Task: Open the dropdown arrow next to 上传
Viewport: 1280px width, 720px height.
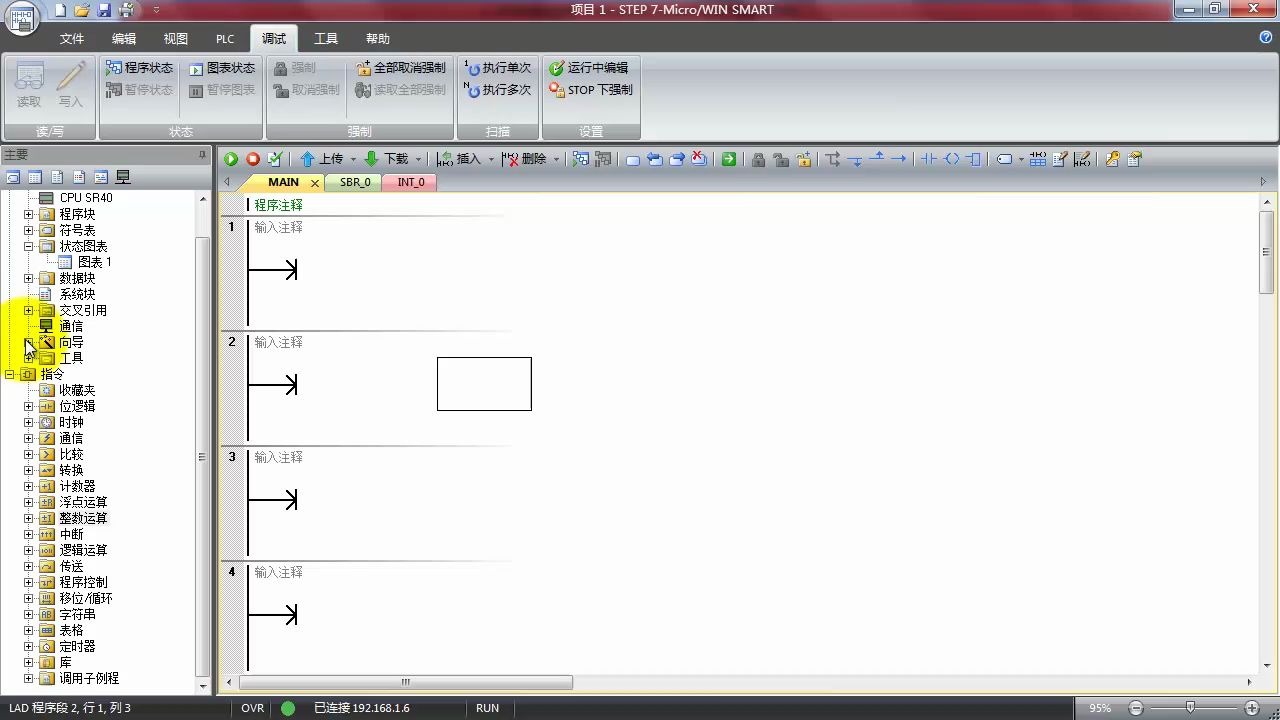Action: pos(353,159)
